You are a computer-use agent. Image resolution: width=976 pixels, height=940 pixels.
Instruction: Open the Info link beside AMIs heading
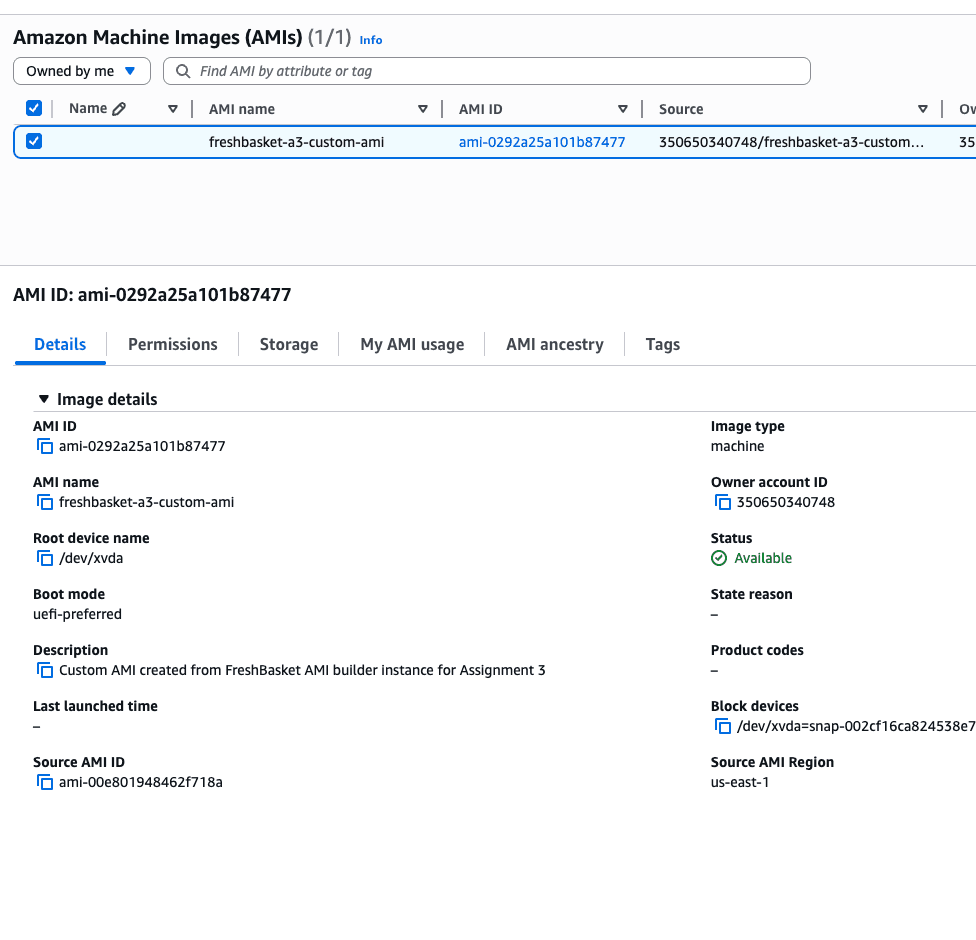coord(371,40)
